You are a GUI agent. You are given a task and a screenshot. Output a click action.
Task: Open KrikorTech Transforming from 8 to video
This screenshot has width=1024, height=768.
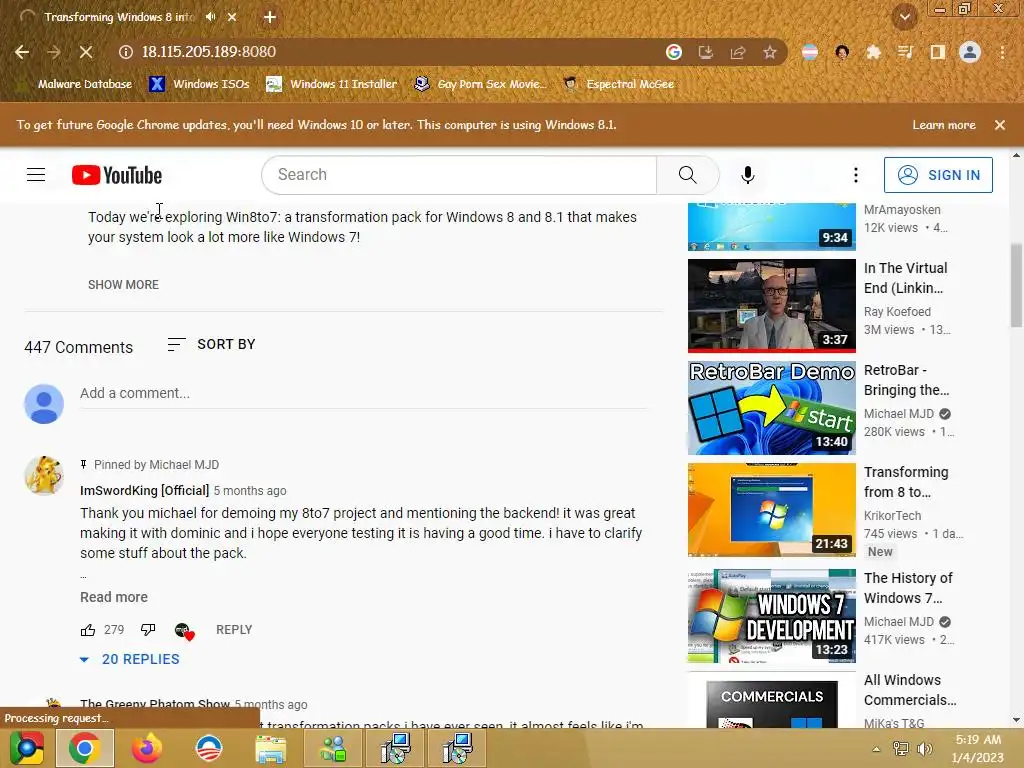(772, 510)
